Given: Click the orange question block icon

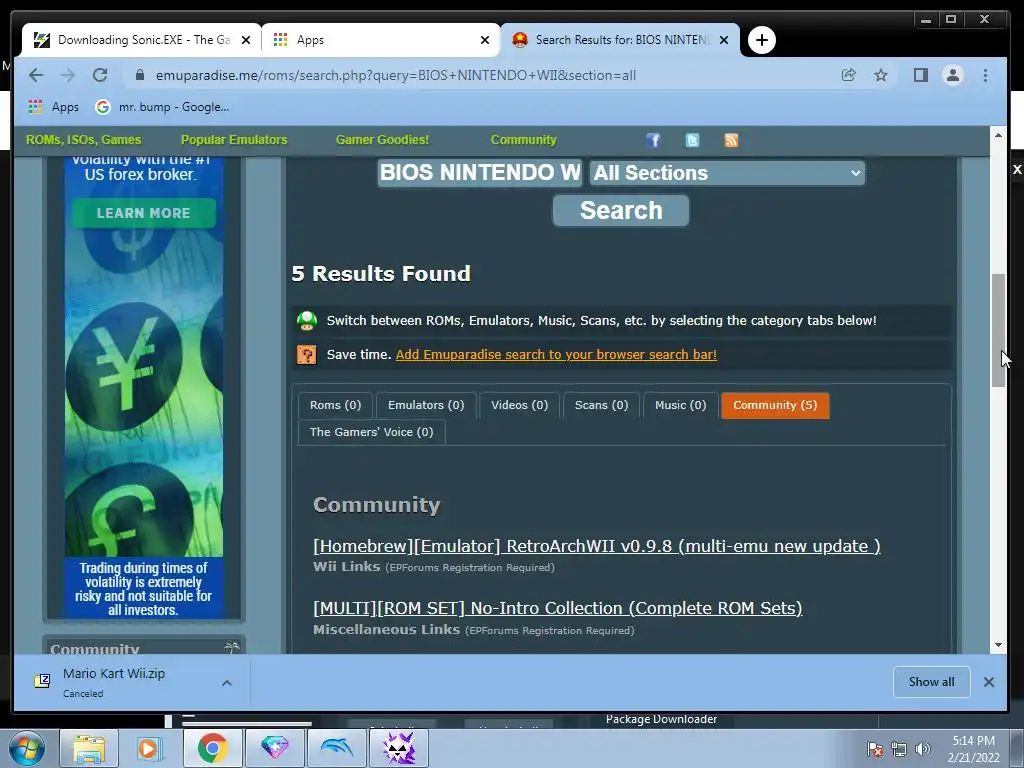Looking at the screenshot, I should [306, 355].
